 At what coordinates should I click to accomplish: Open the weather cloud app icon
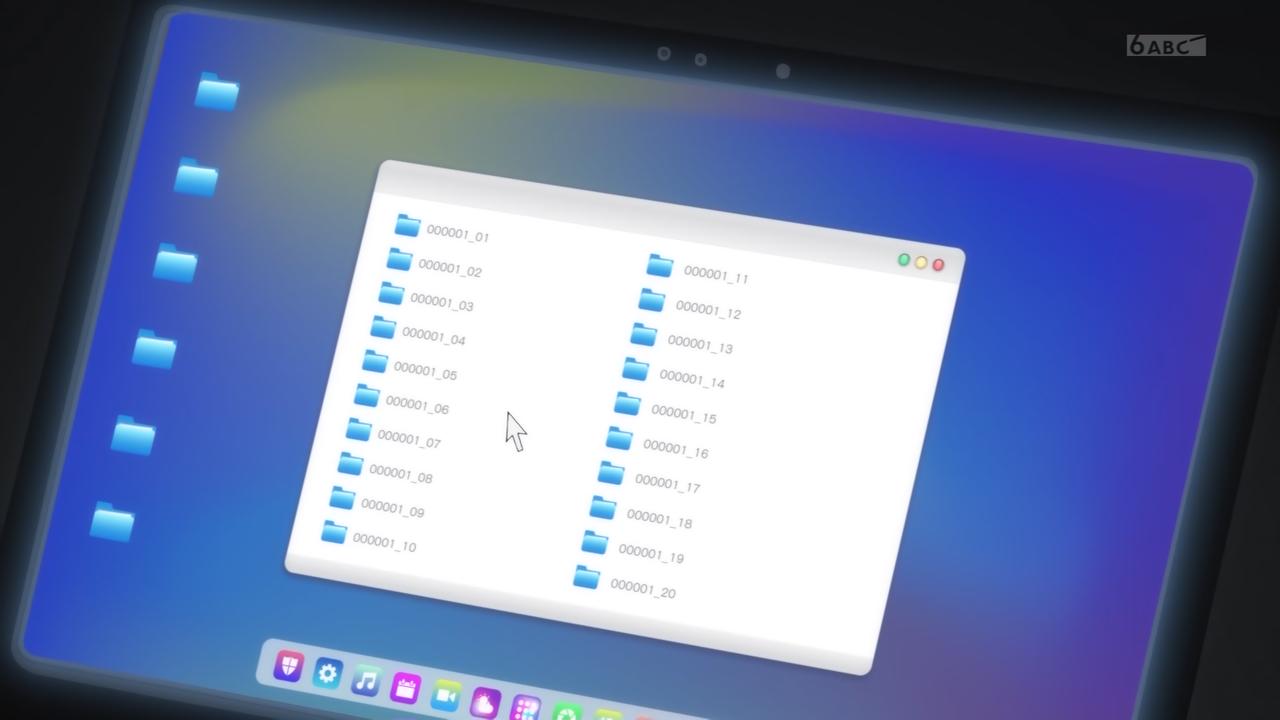pyautogui.click(x=485, y=702)
